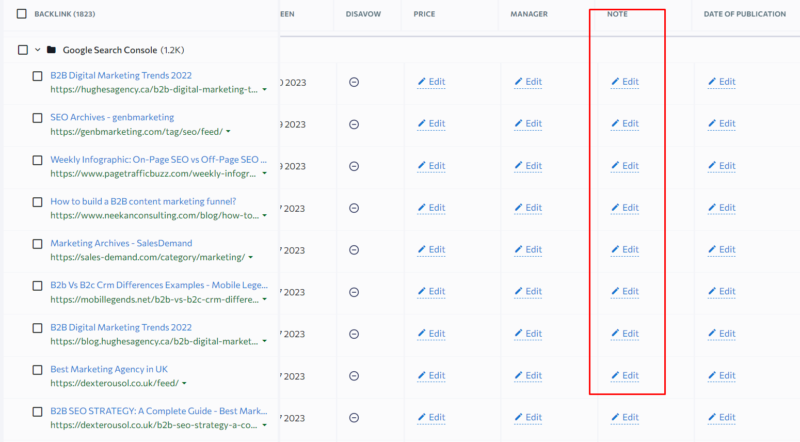Image resolution: width=800 pixels, height=442 pixels.
Task: Sort by DATE OF PUBLICATION column header
Action: tap(745, 14)
